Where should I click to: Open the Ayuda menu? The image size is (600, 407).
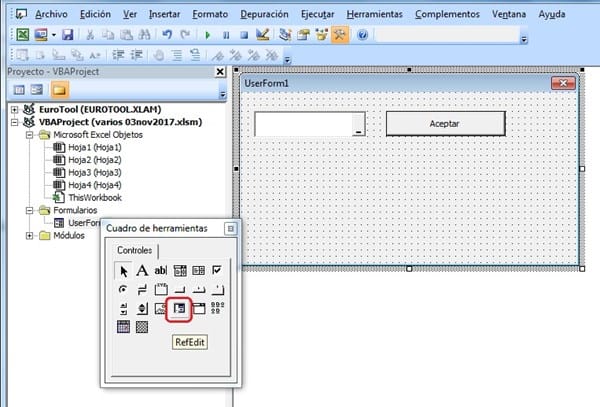pos(552,15)
